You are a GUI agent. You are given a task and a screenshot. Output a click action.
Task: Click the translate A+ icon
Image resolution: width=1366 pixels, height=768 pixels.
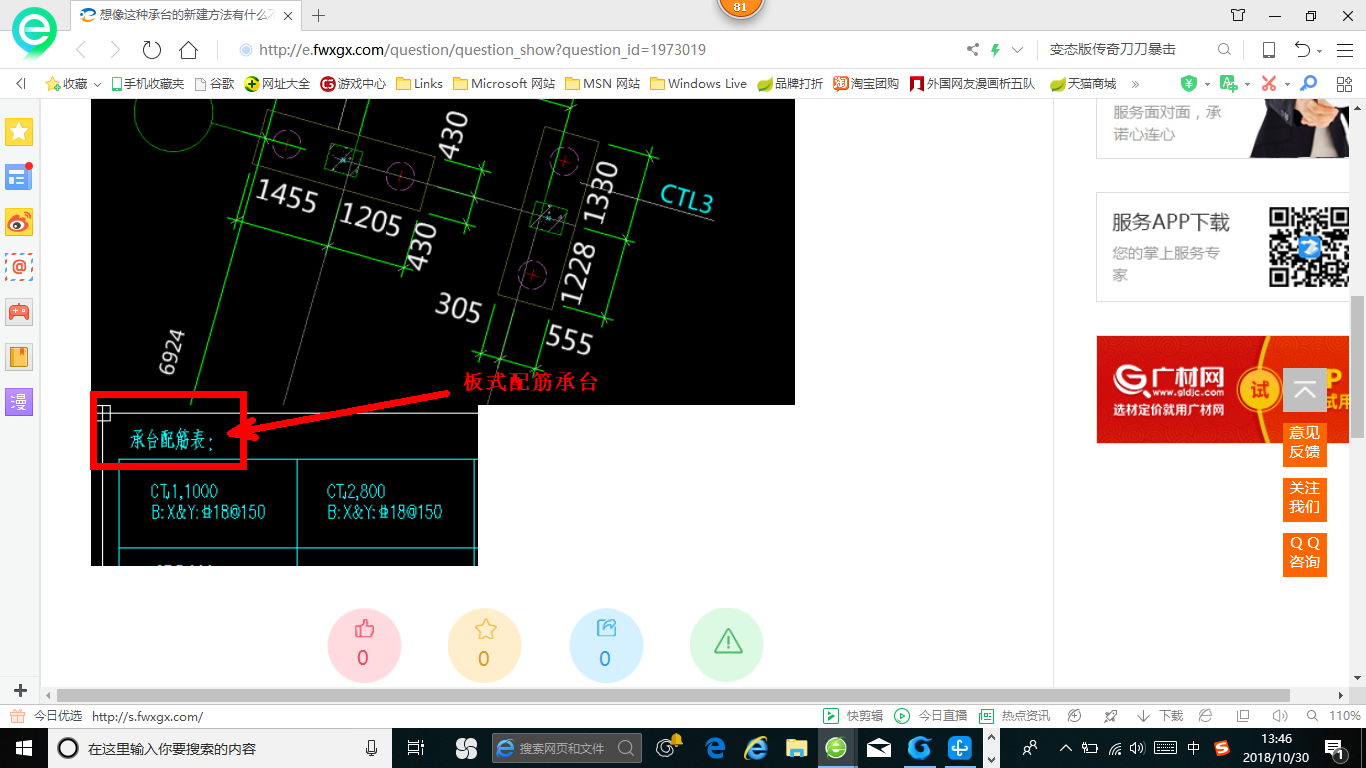pos(1229,84)
